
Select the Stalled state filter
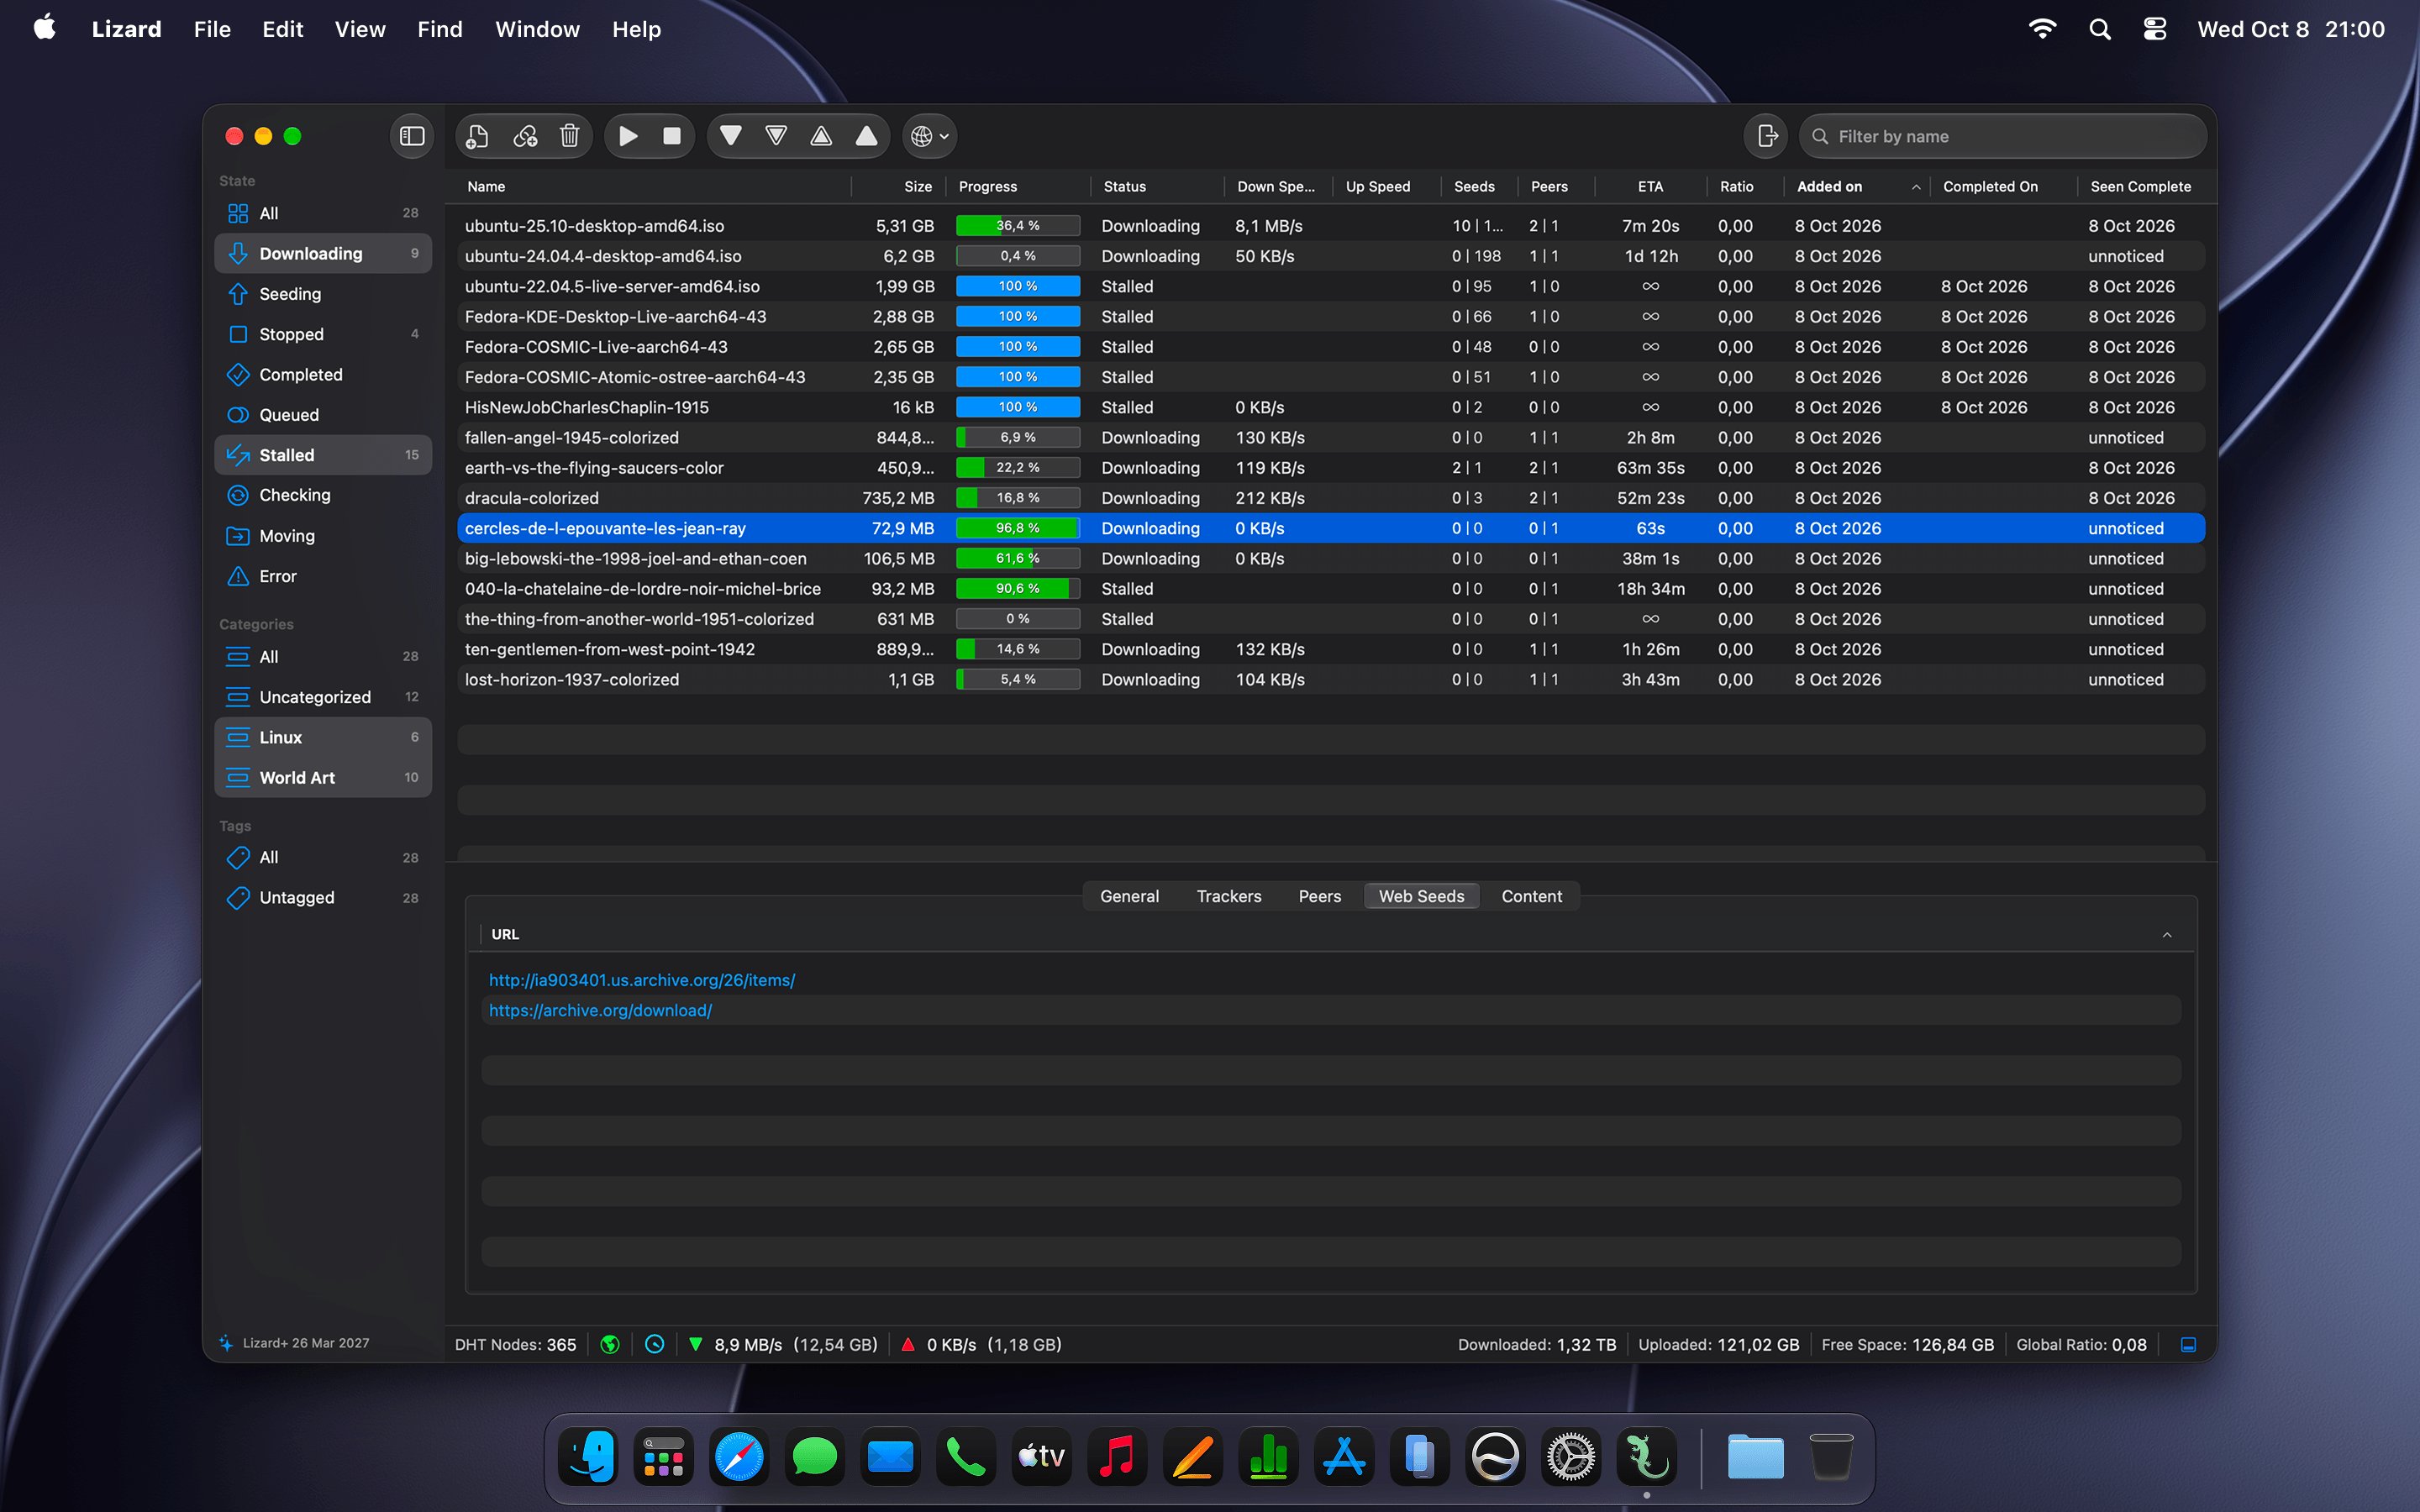[x=323, y=455]
